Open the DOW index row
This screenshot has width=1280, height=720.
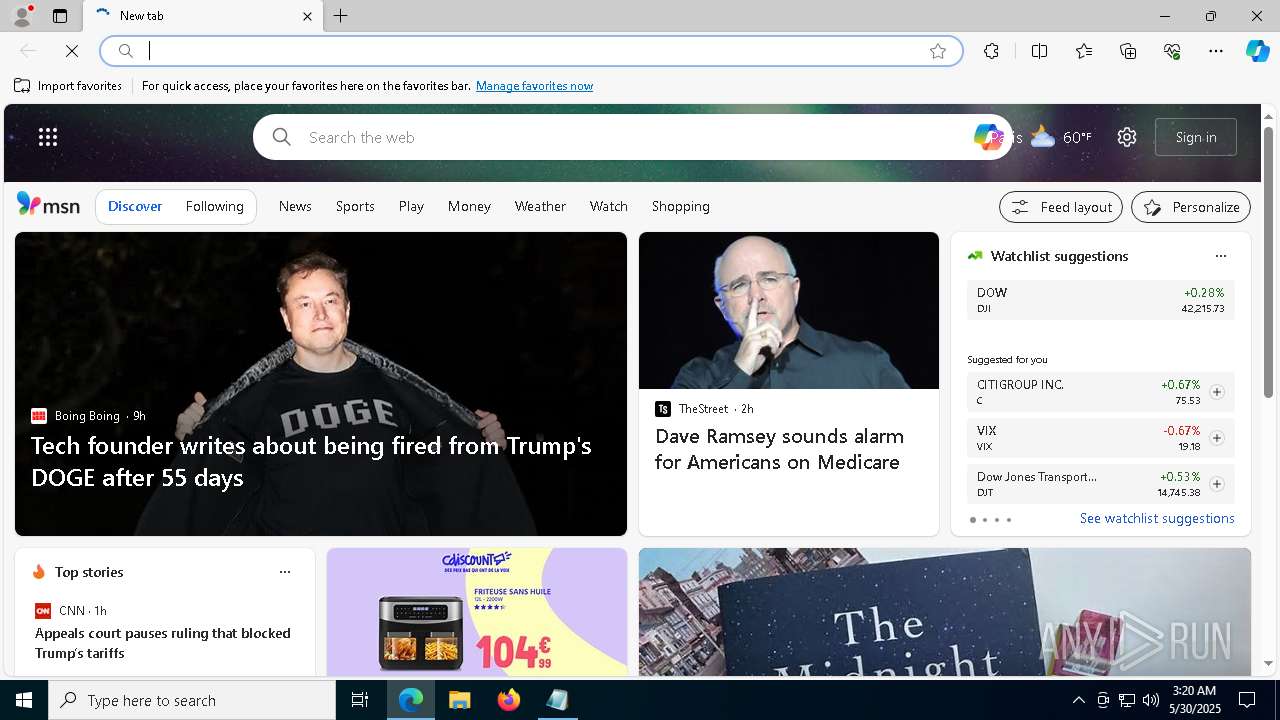1100,300
